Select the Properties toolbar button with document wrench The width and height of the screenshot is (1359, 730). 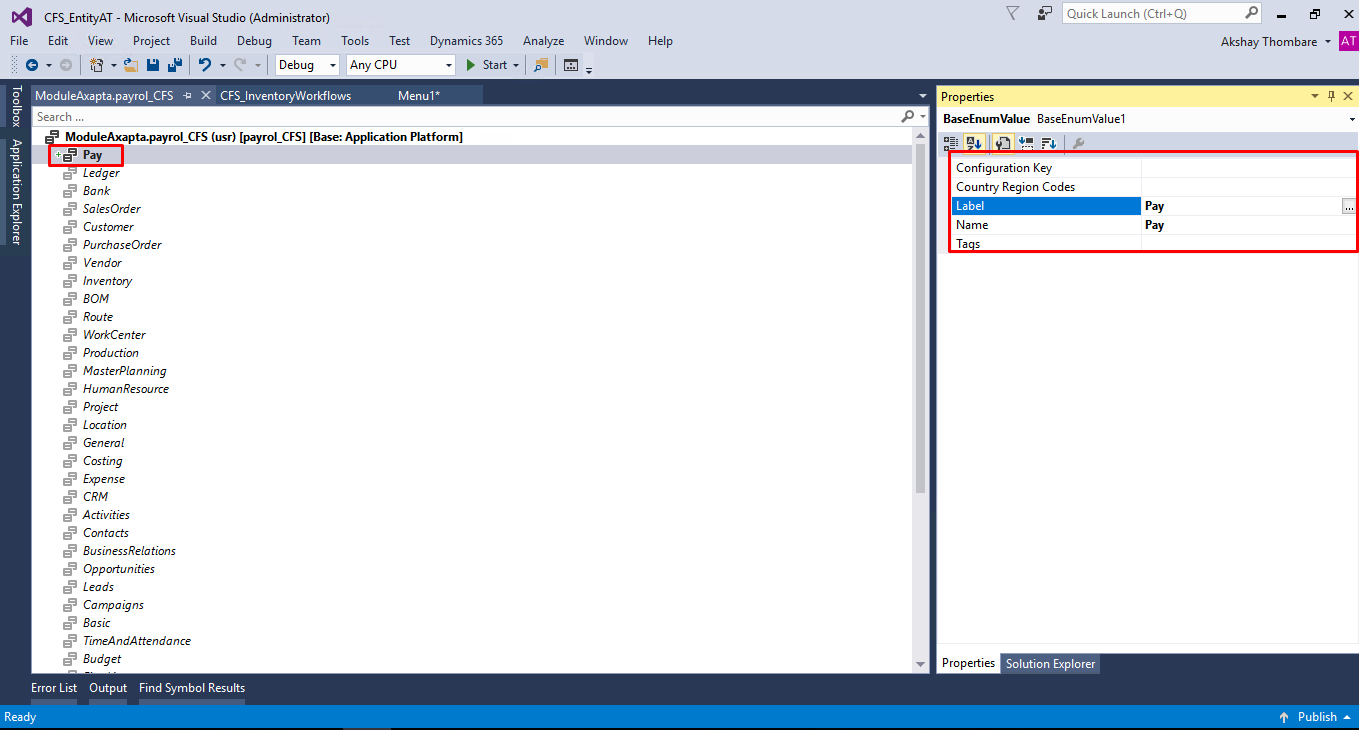1003,143
